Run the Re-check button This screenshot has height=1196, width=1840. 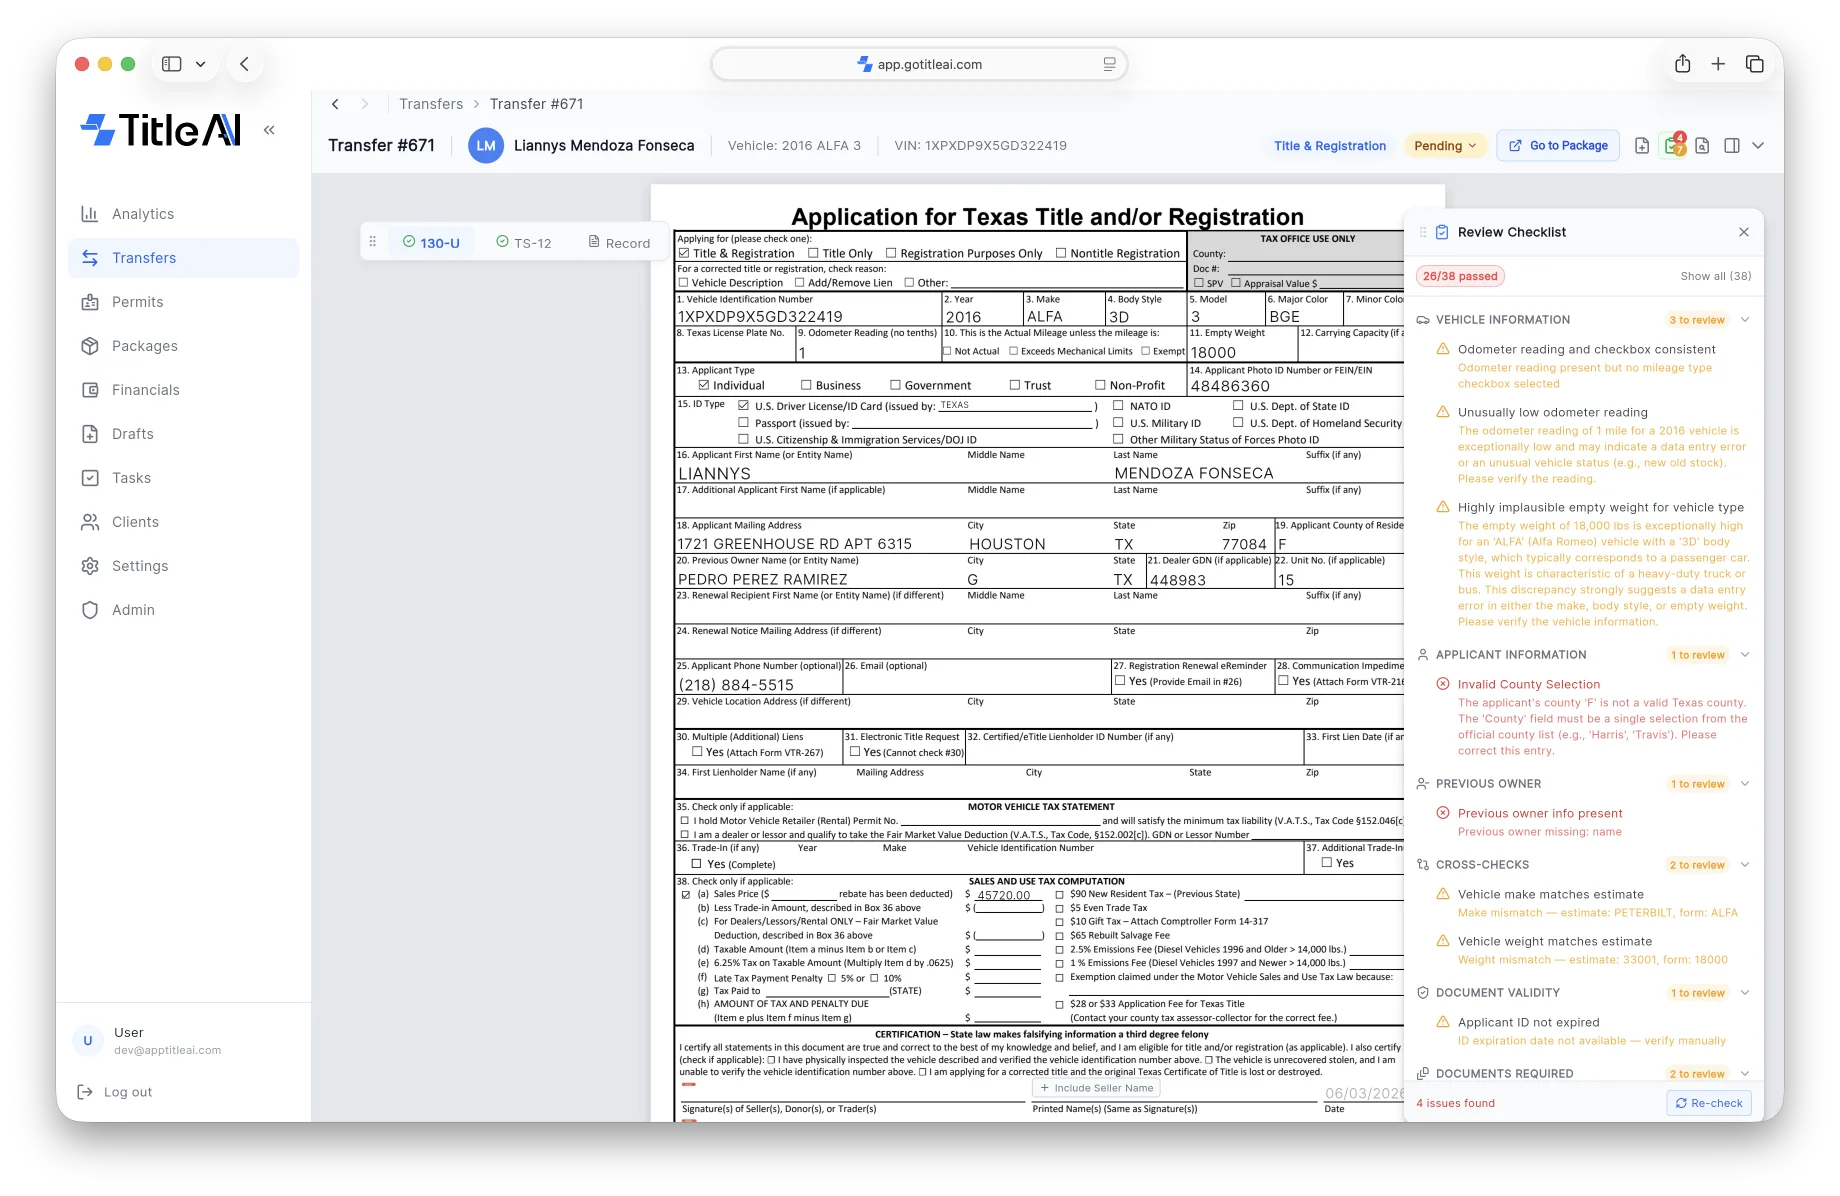[x=1709, y=1103]
